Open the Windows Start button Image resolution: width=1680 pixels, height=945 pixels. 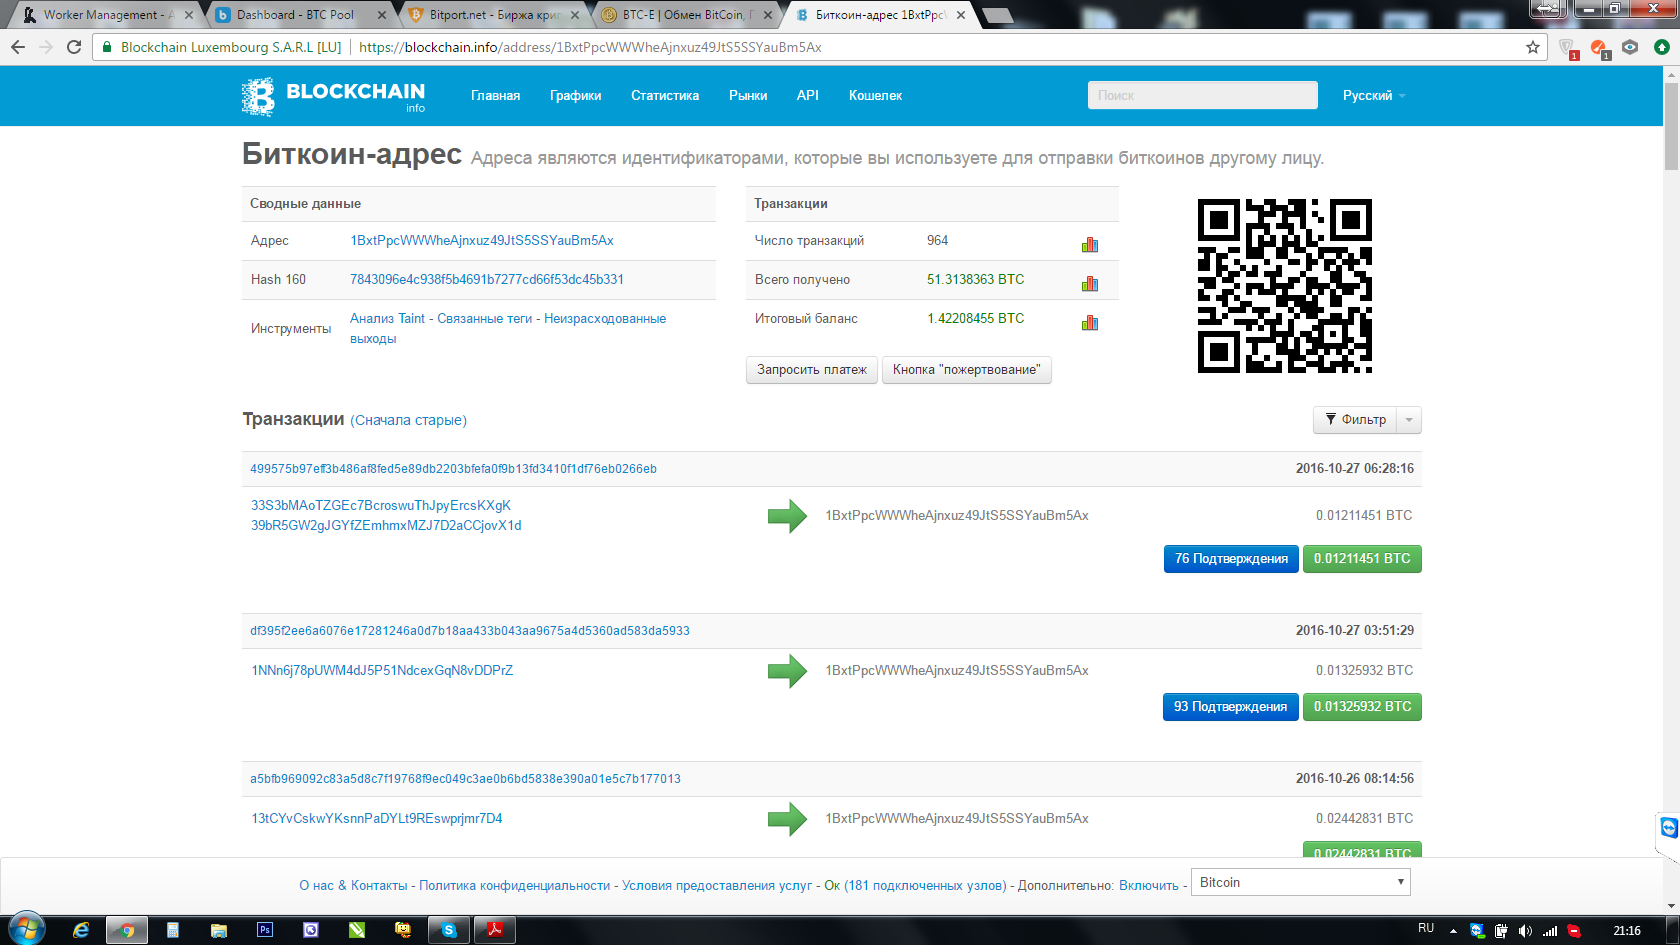26,929
